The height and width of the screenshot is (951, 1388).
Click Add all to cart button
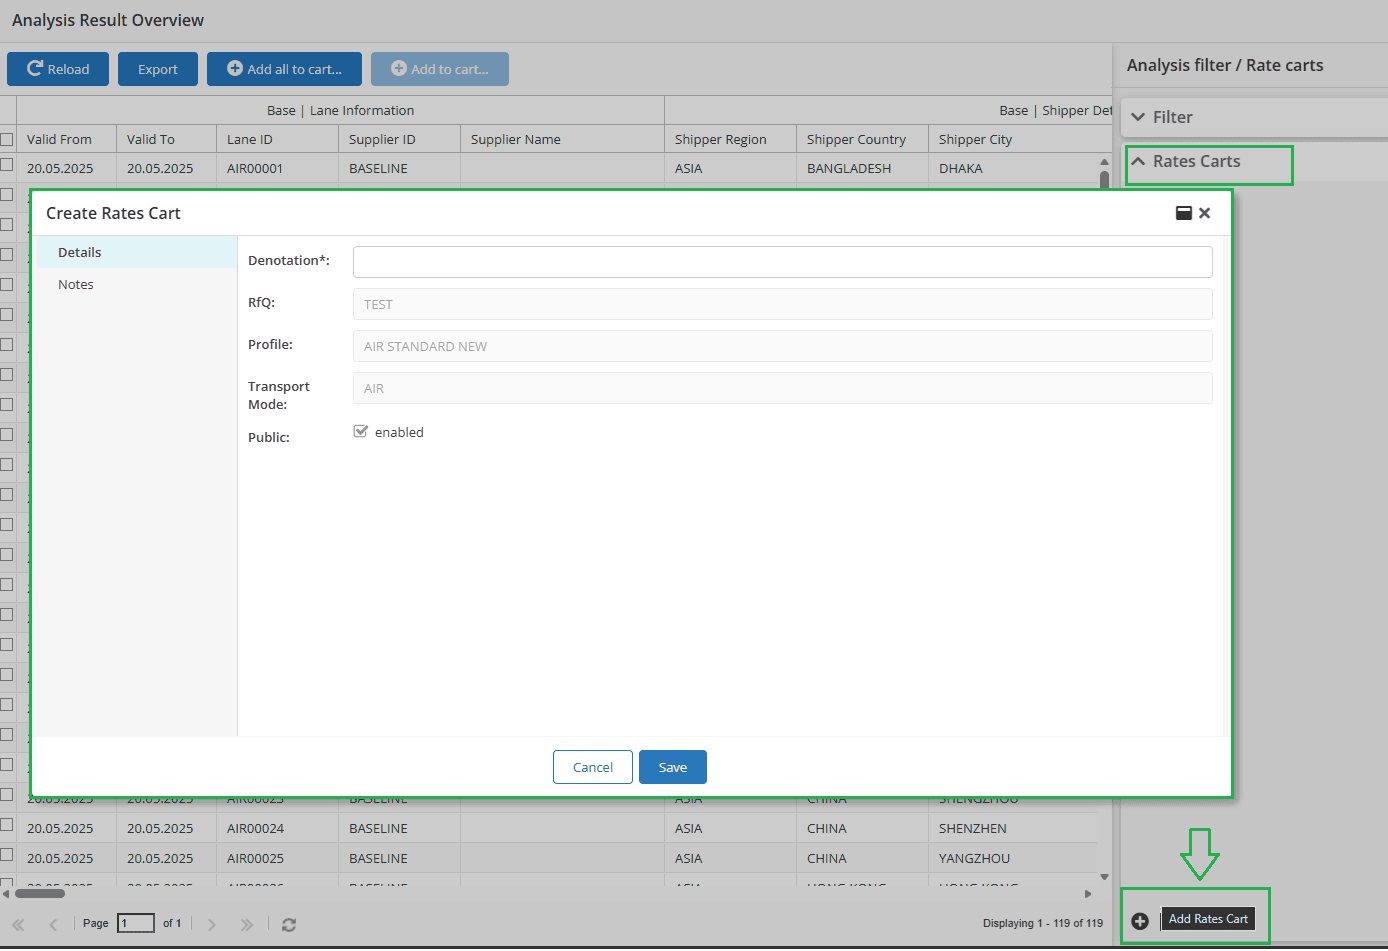[284, 69]
